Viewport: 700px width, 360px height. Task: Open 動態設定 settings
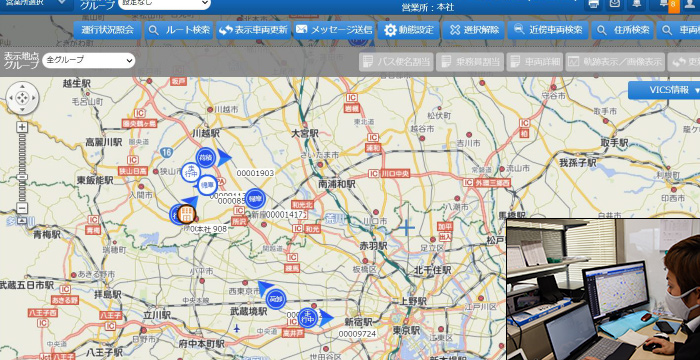point(409,30)
